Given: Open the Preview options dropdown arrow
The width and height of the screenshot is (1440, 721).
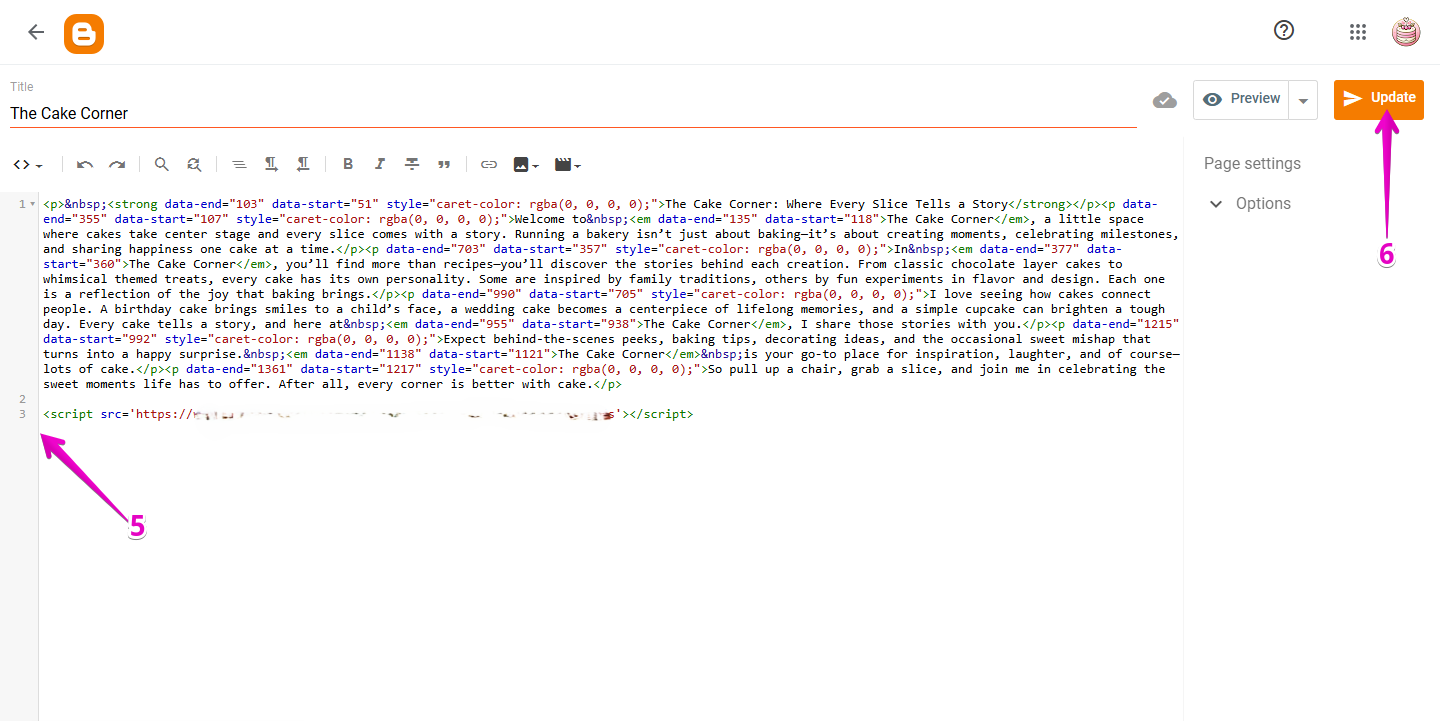Looking at the screenshot, I should [x=1303, y=99].
